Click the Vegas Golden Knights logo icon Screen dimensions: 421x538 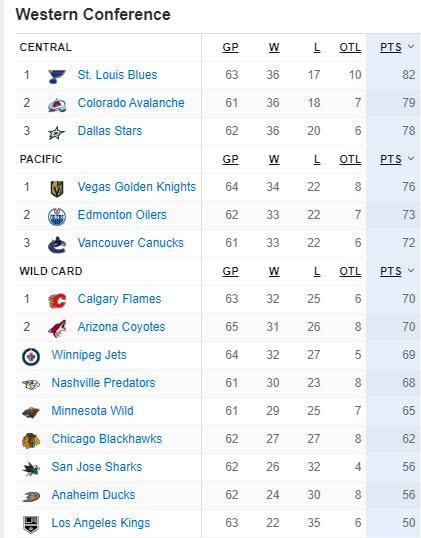click(57, 188)
